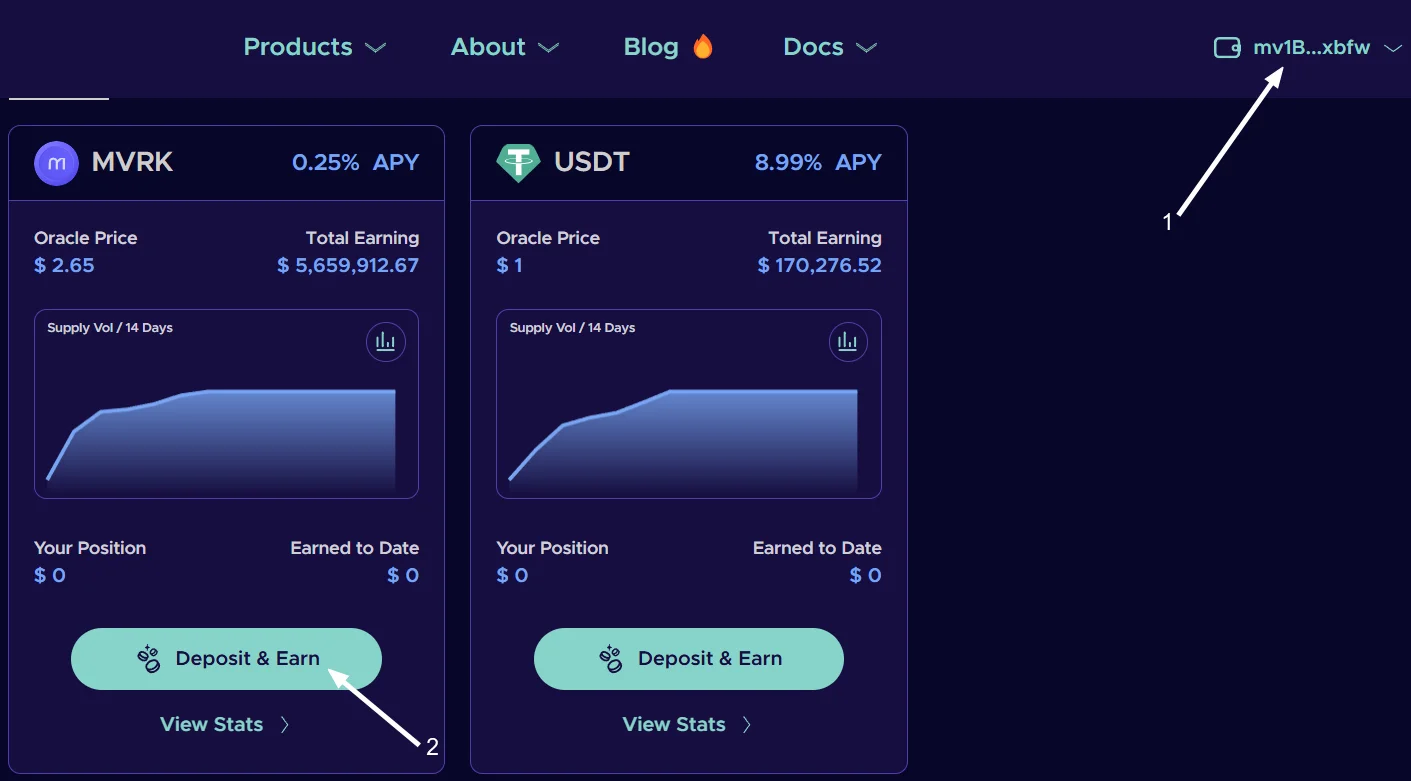Image resolution: width=1411 pixels, height=781 pixels.
Task: Expand the About menu chevron
Action: click(x=548, y=48)
